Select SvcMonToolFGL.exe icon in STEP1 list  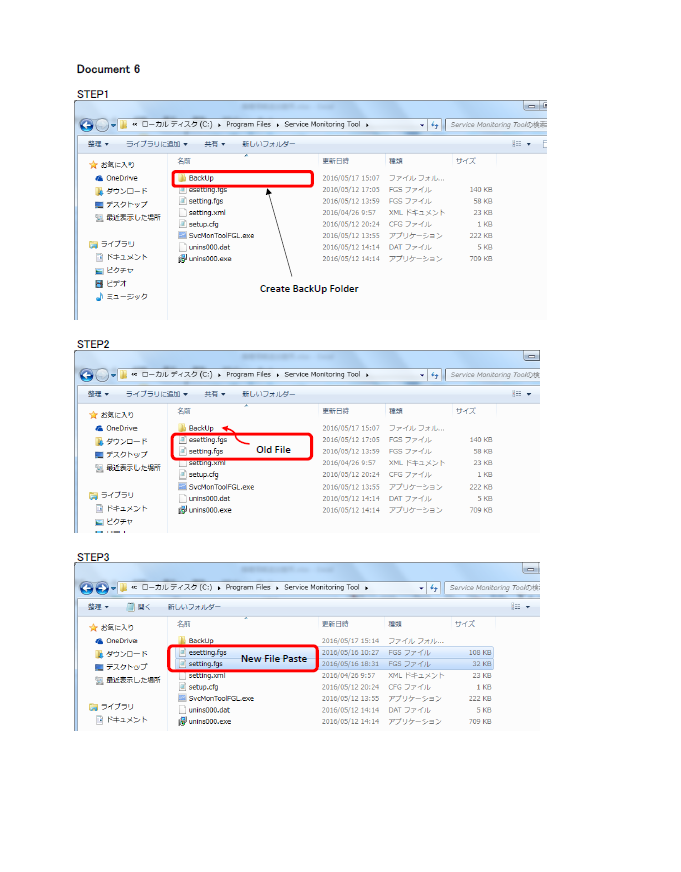click(x=182, y=235)
